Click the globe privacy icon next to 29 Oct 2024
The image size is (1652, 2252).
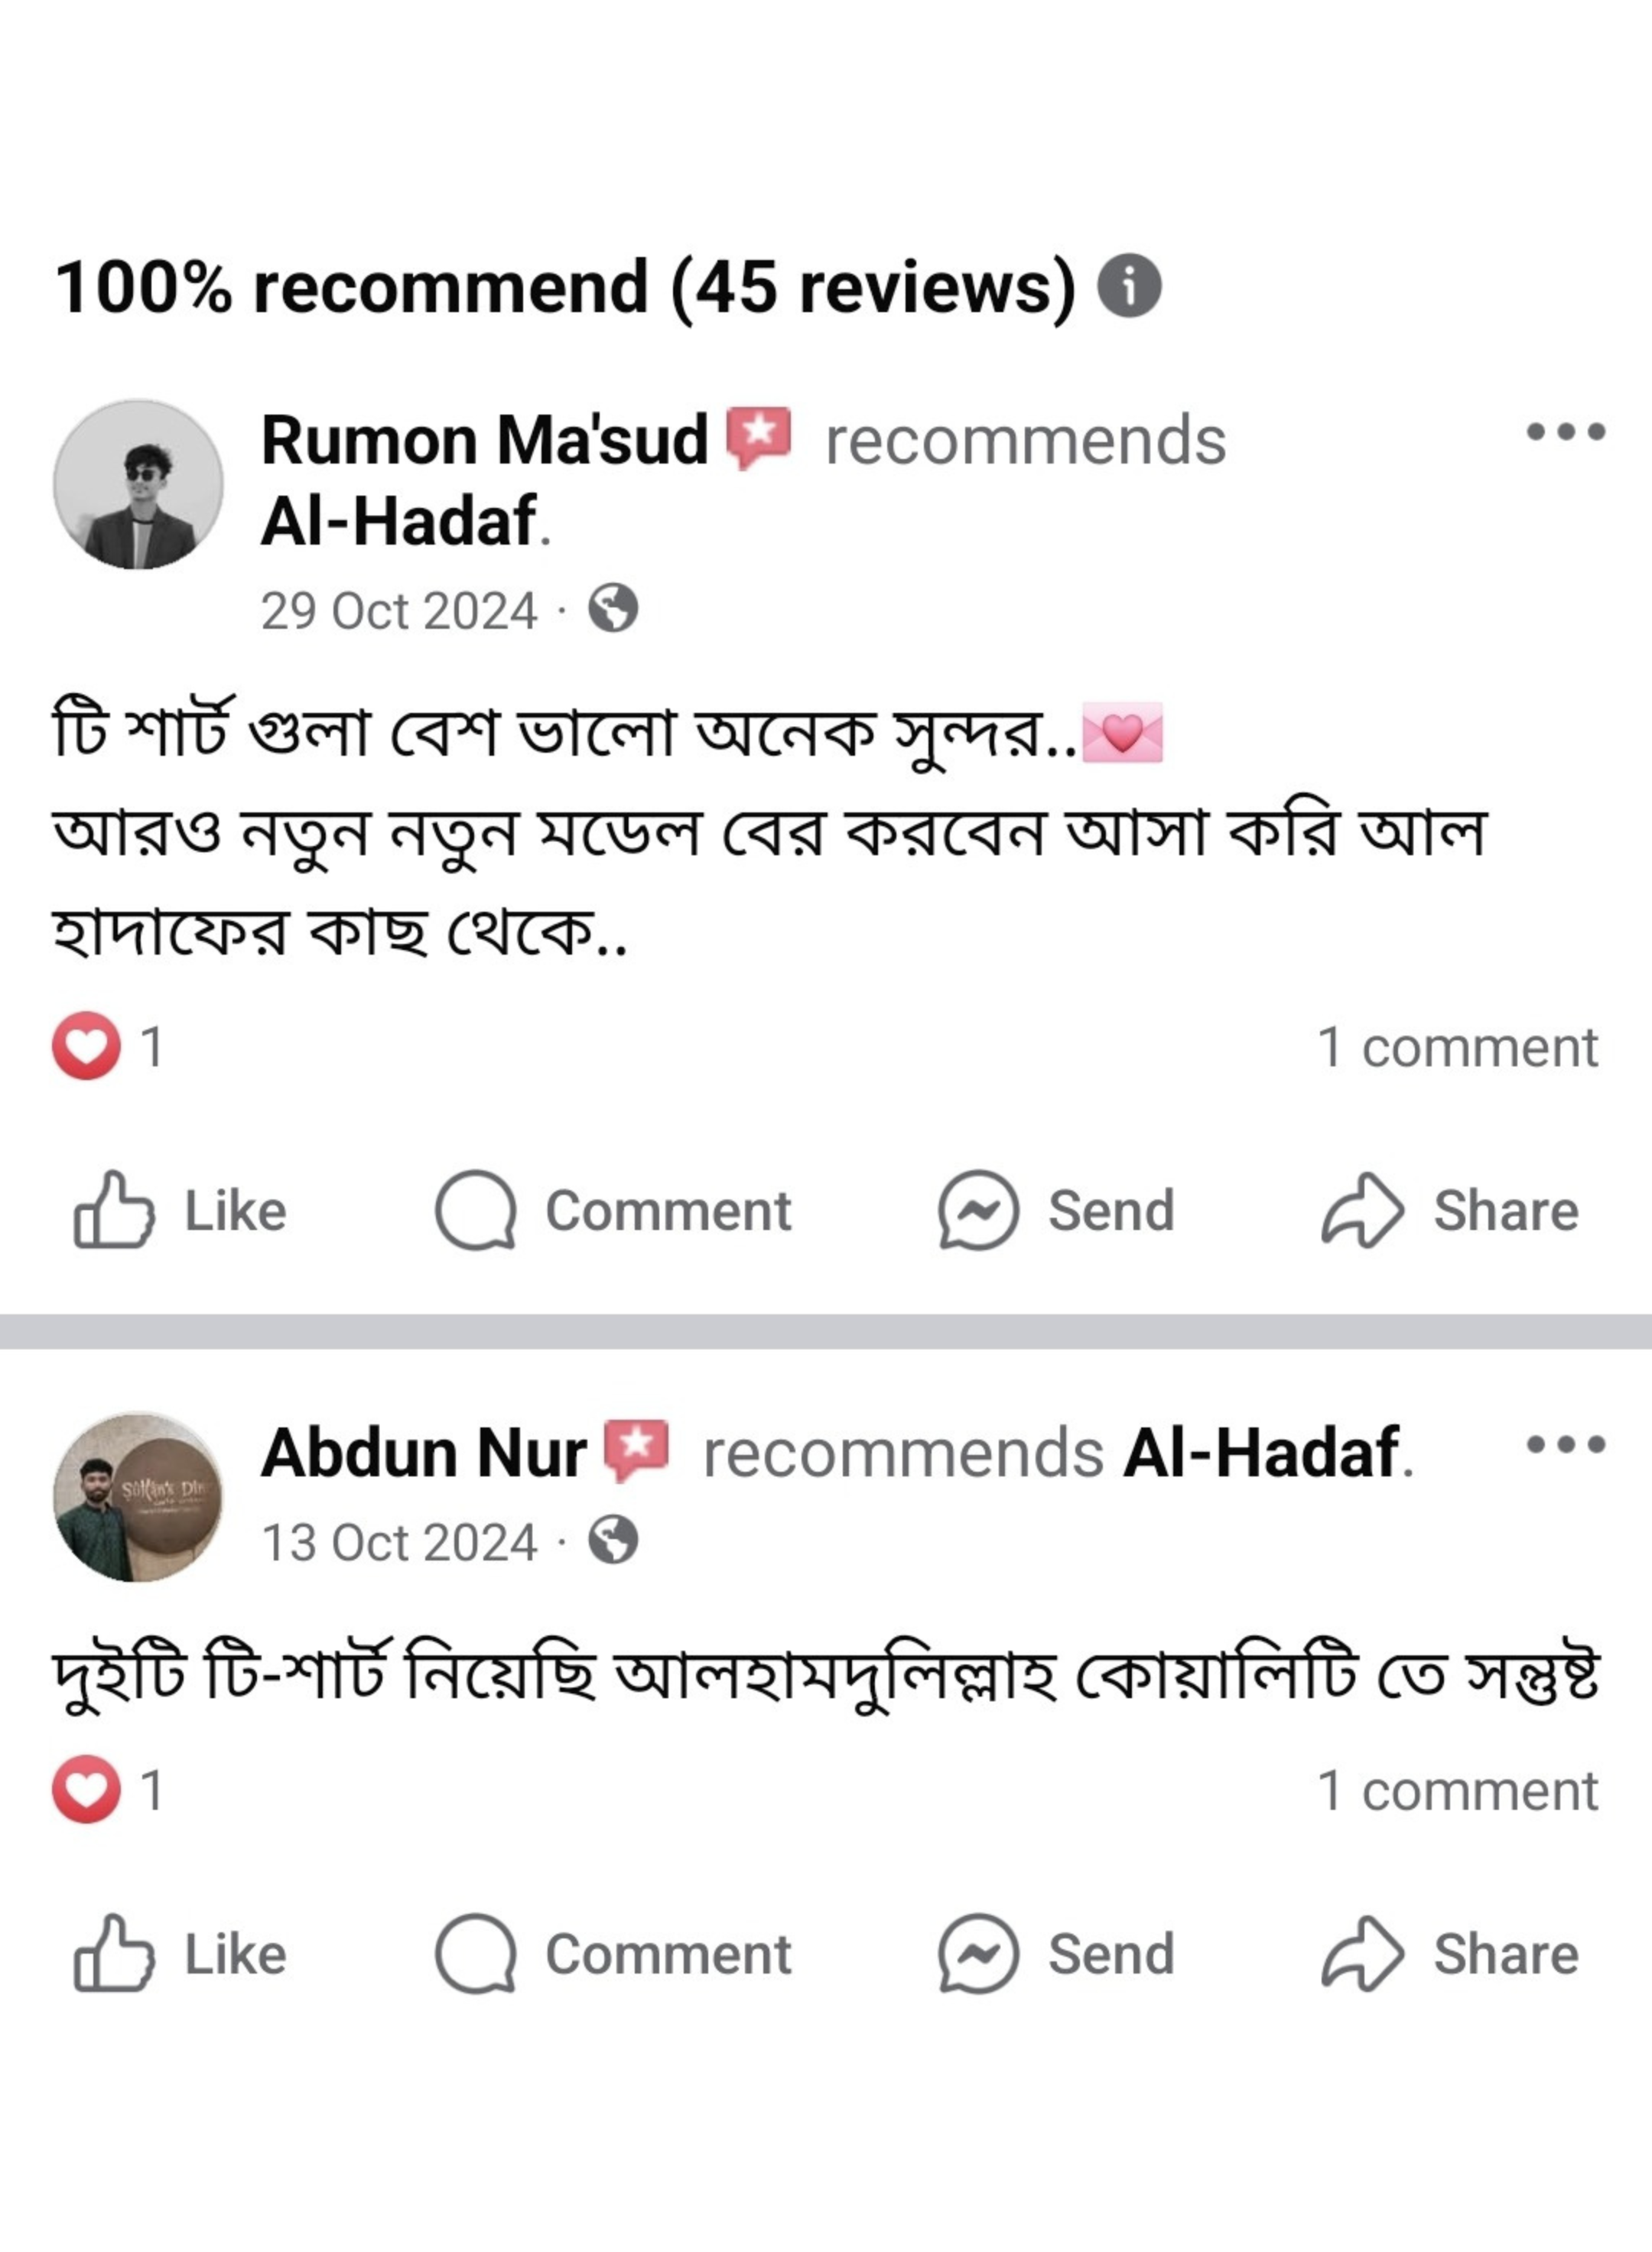pyautogui.click(x=613, y=609)
